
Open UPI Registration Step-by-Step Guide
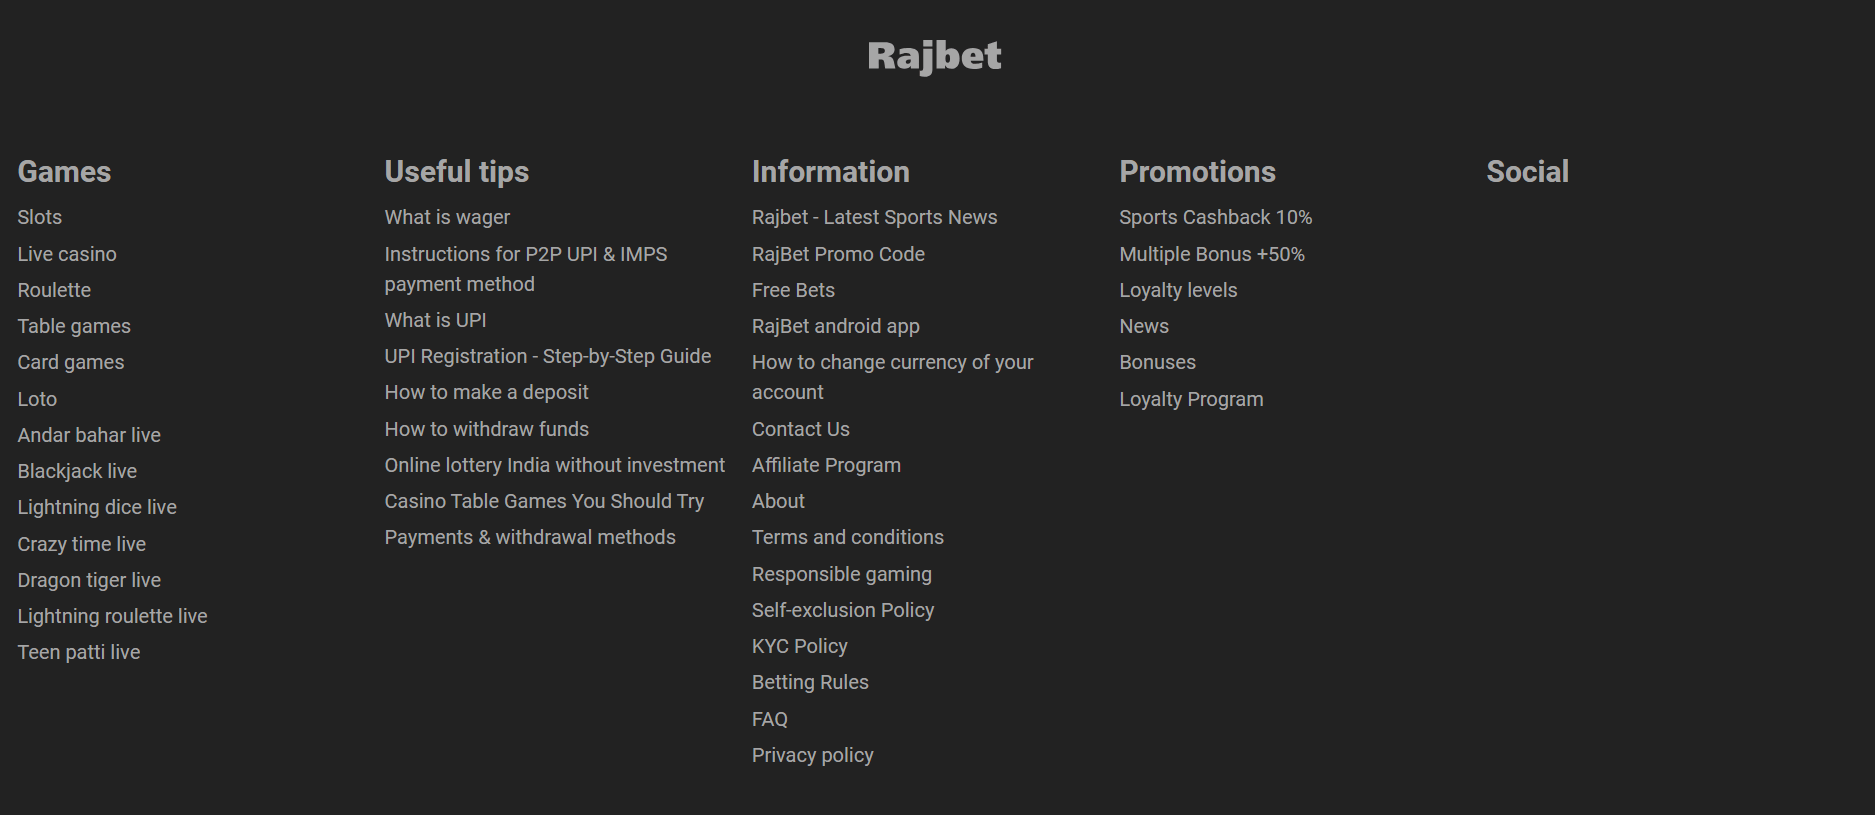point(548,356)
